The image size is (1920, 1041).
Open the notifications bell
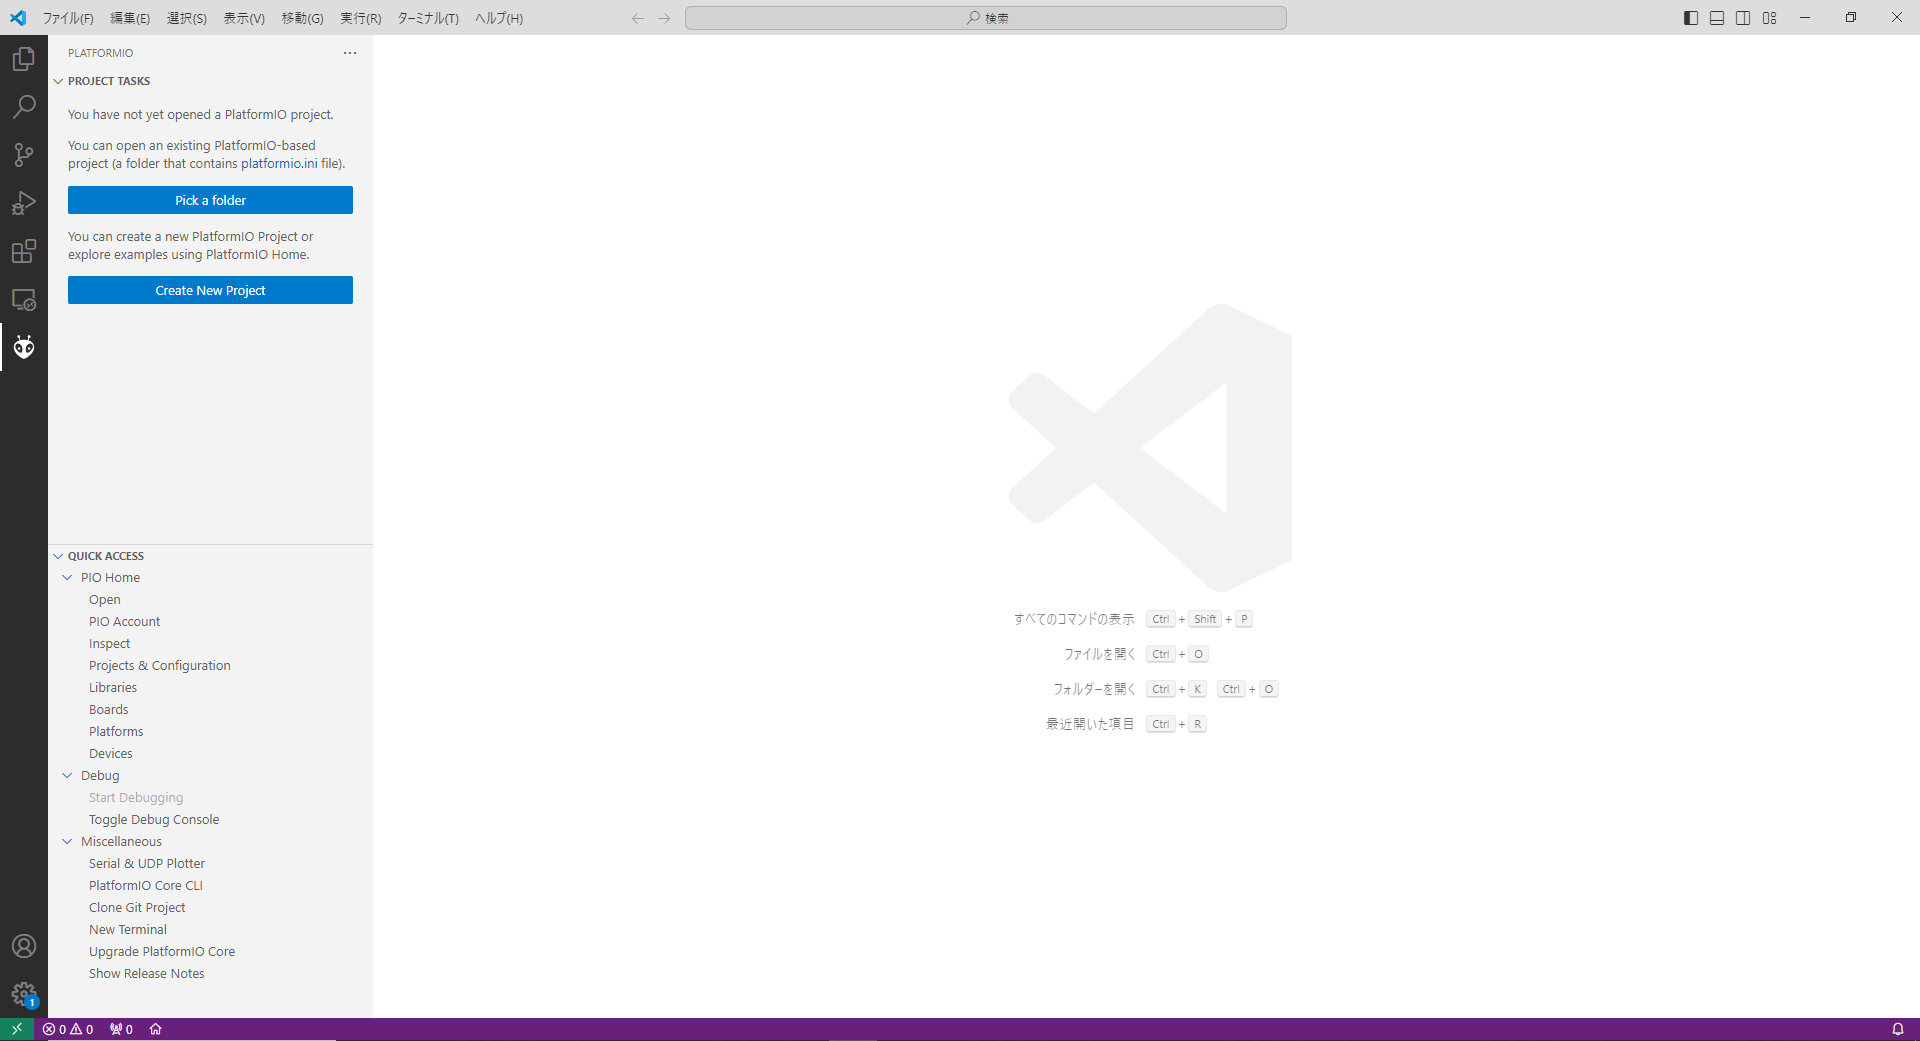[x=1897, y=1029]
